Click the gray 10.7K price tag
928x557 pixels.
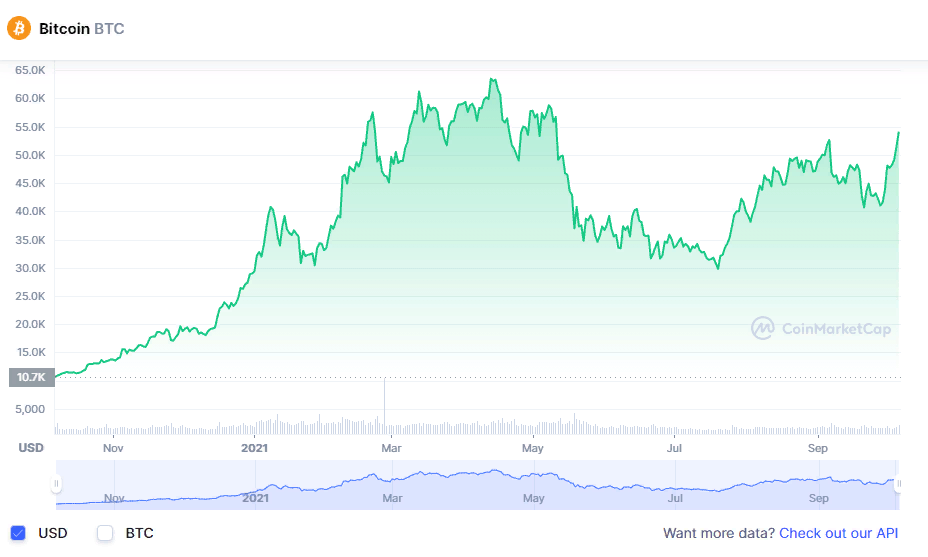point(31,377)
